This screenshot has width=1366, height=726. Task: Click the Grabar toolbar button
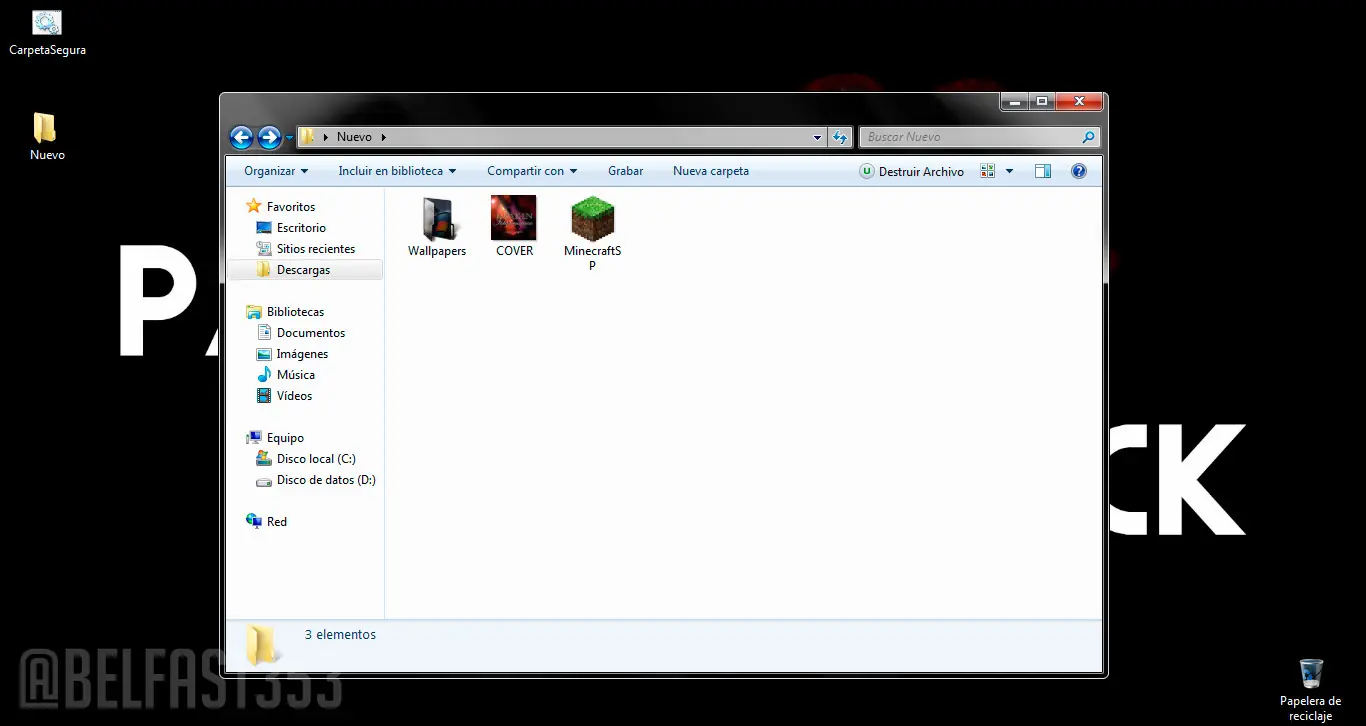coord(625,171)
